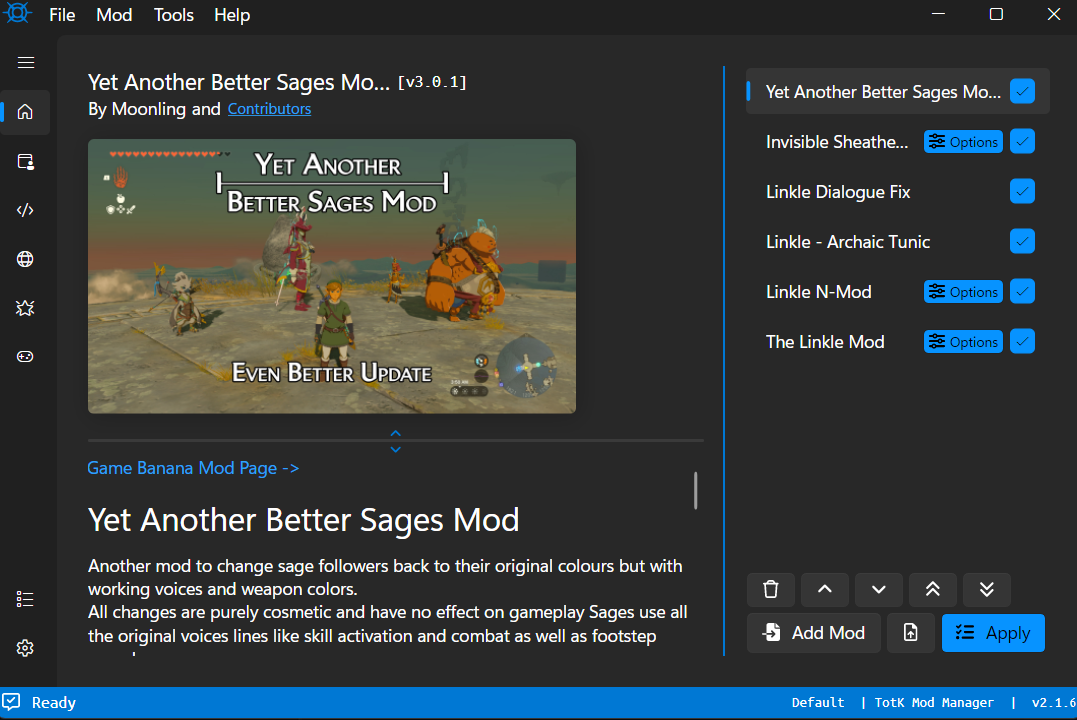Move selected mod up one position
The height and width of the screenshot is (720, 1077).
pyautogui.click(x=825, y=589)
